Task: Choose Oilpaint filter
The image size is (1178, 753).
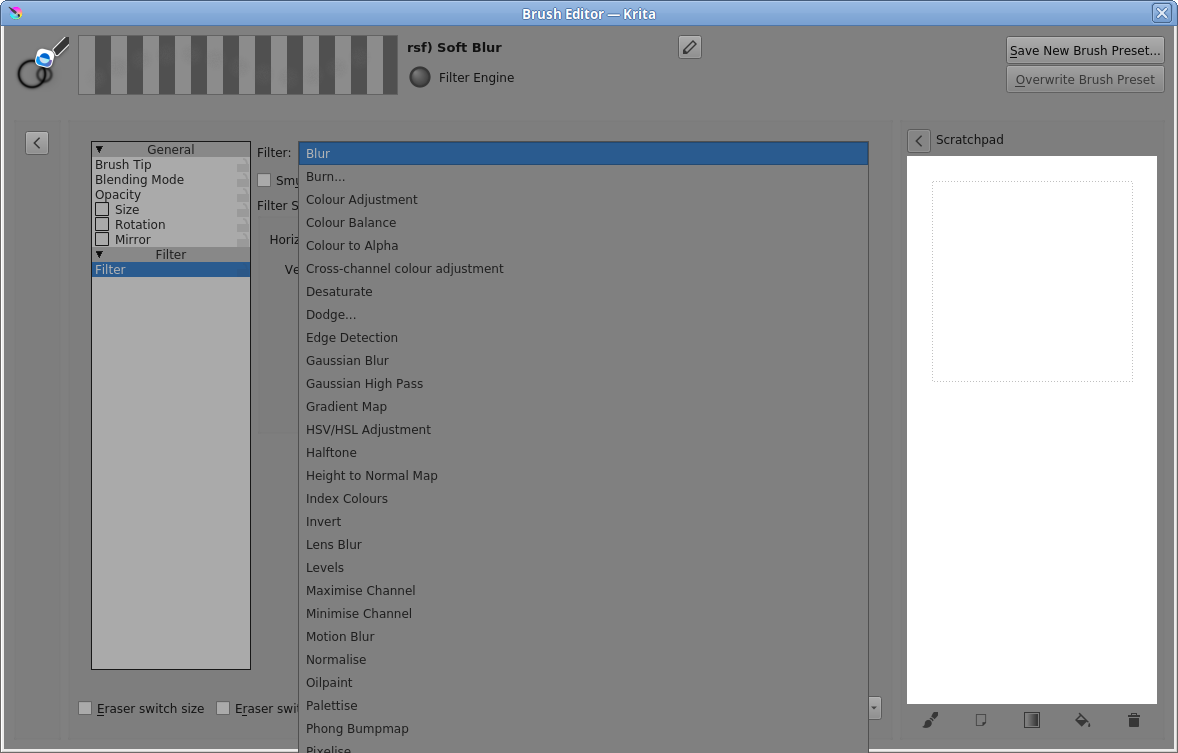Action: (x=583, y=682)
